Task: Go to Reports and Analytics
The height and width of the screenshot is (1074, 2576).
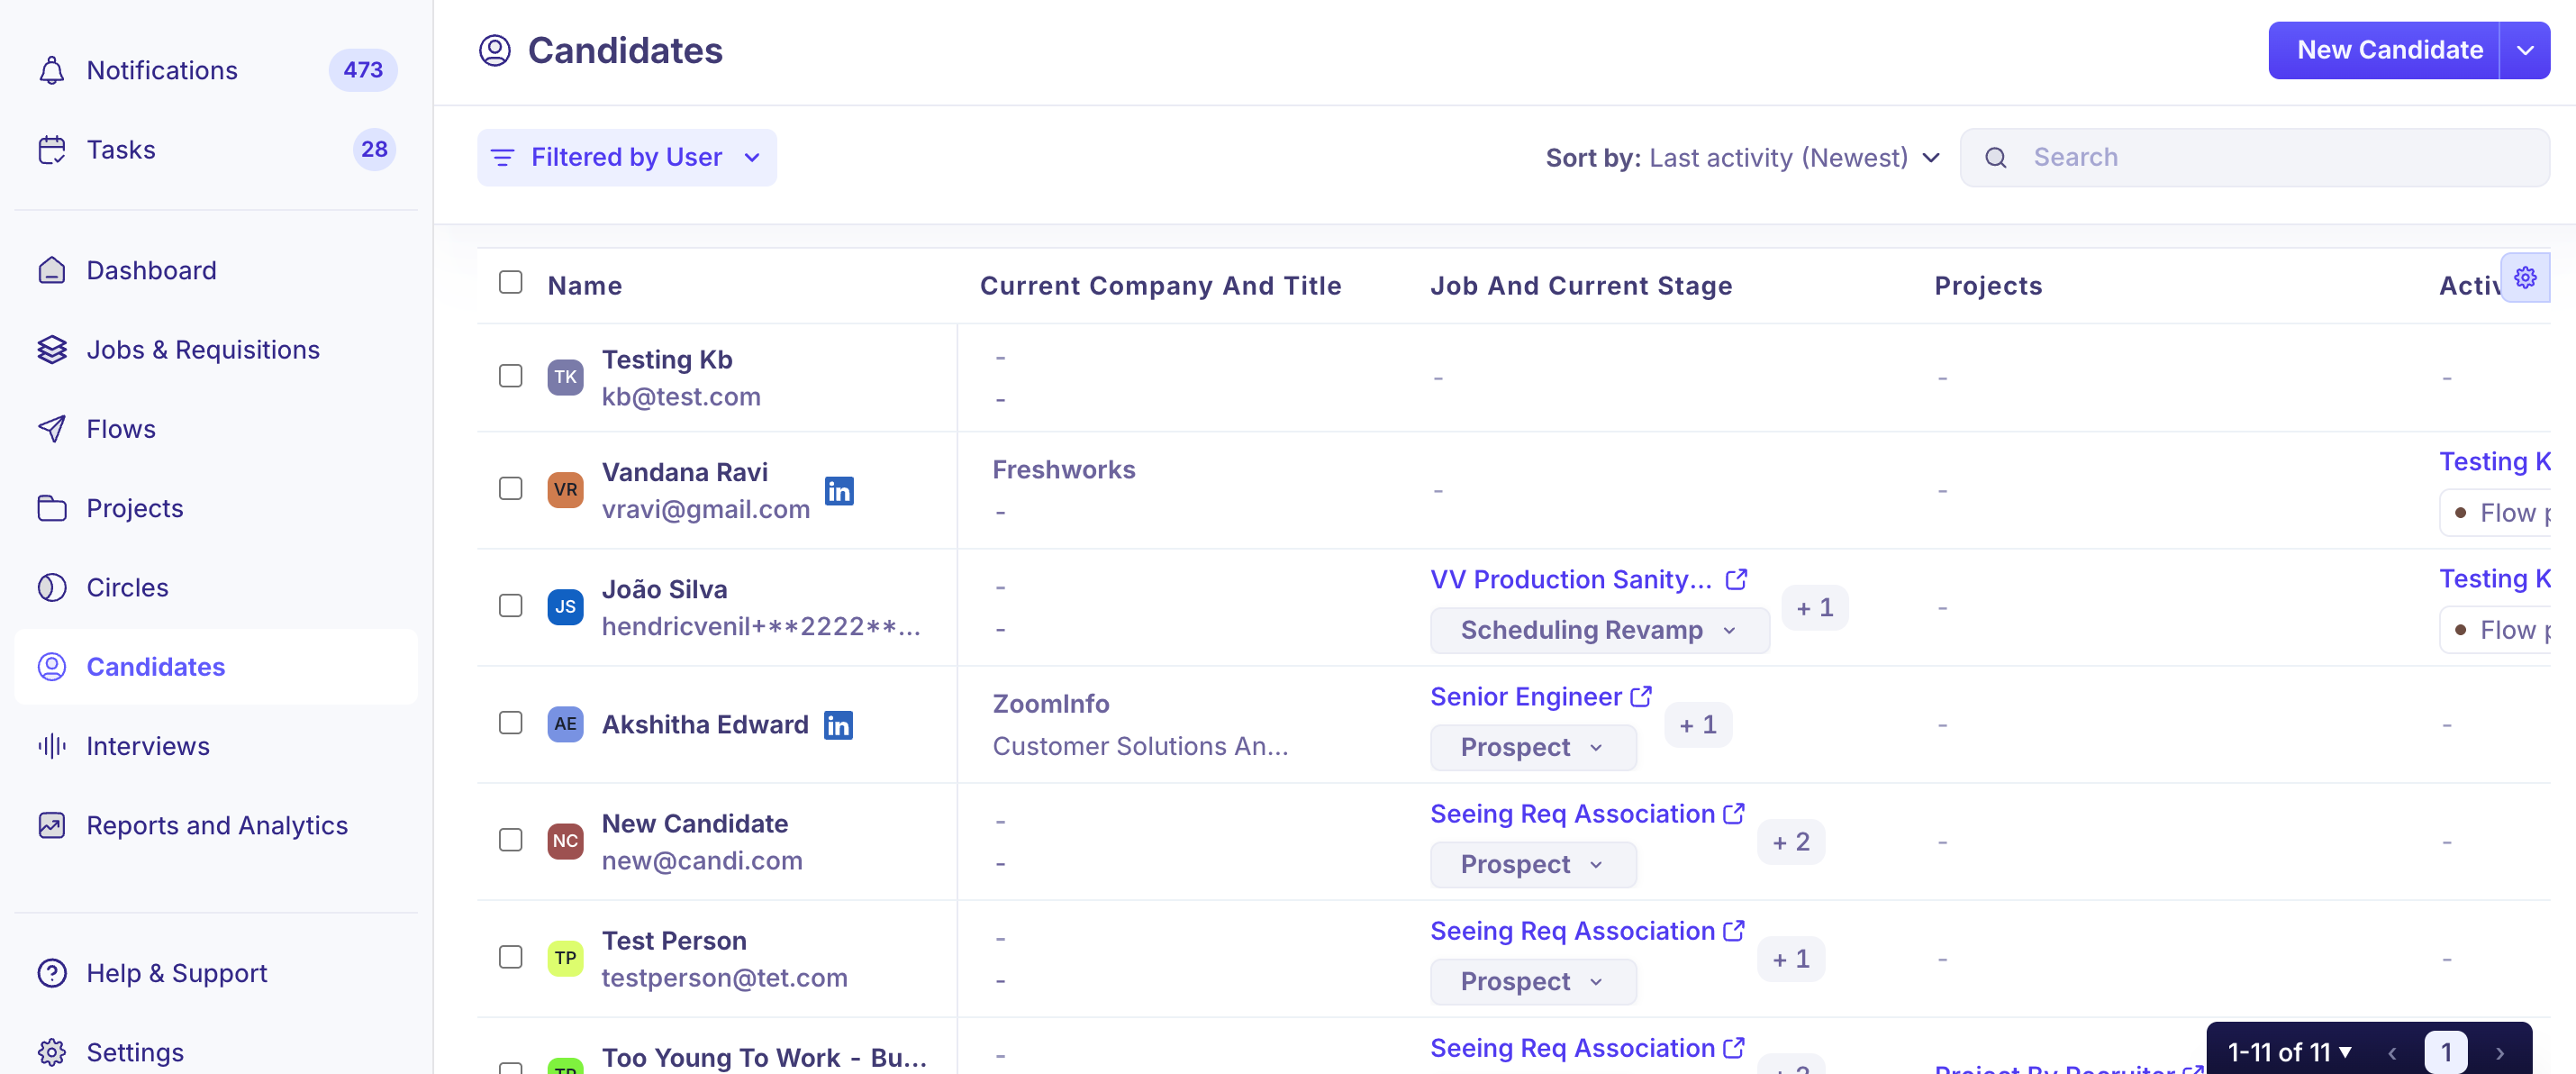Action: pos(216,825)
